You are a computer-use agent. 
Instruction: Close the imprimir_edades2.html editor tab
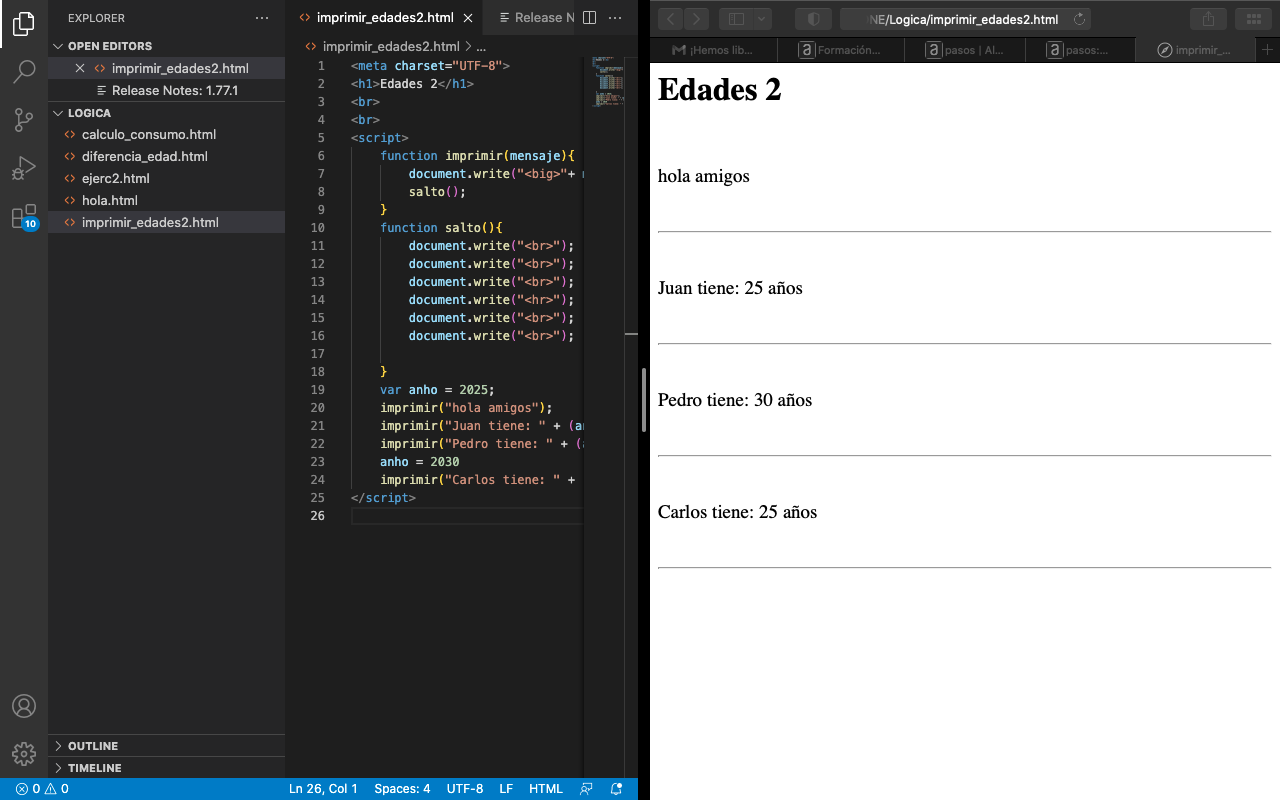point(468,18)
